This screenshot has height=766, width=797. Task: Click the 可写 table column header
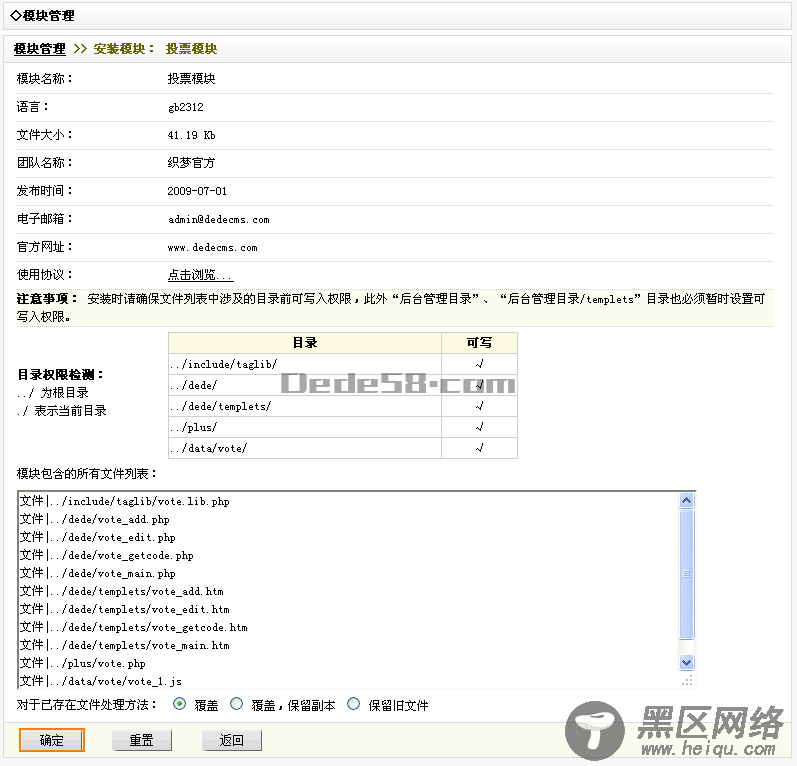coord(479,343)
